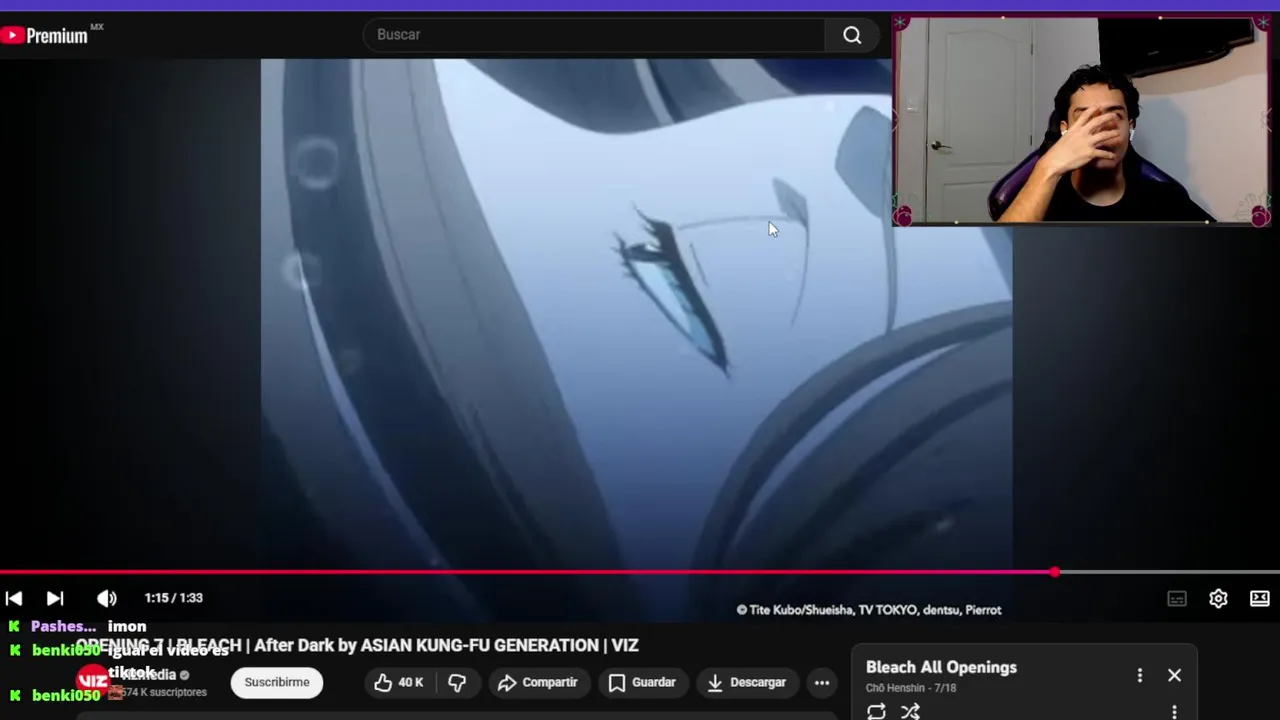Open the playlist panel three-dot options menu
Screen dimensions: 1280x720
[x=1139, y=675]
